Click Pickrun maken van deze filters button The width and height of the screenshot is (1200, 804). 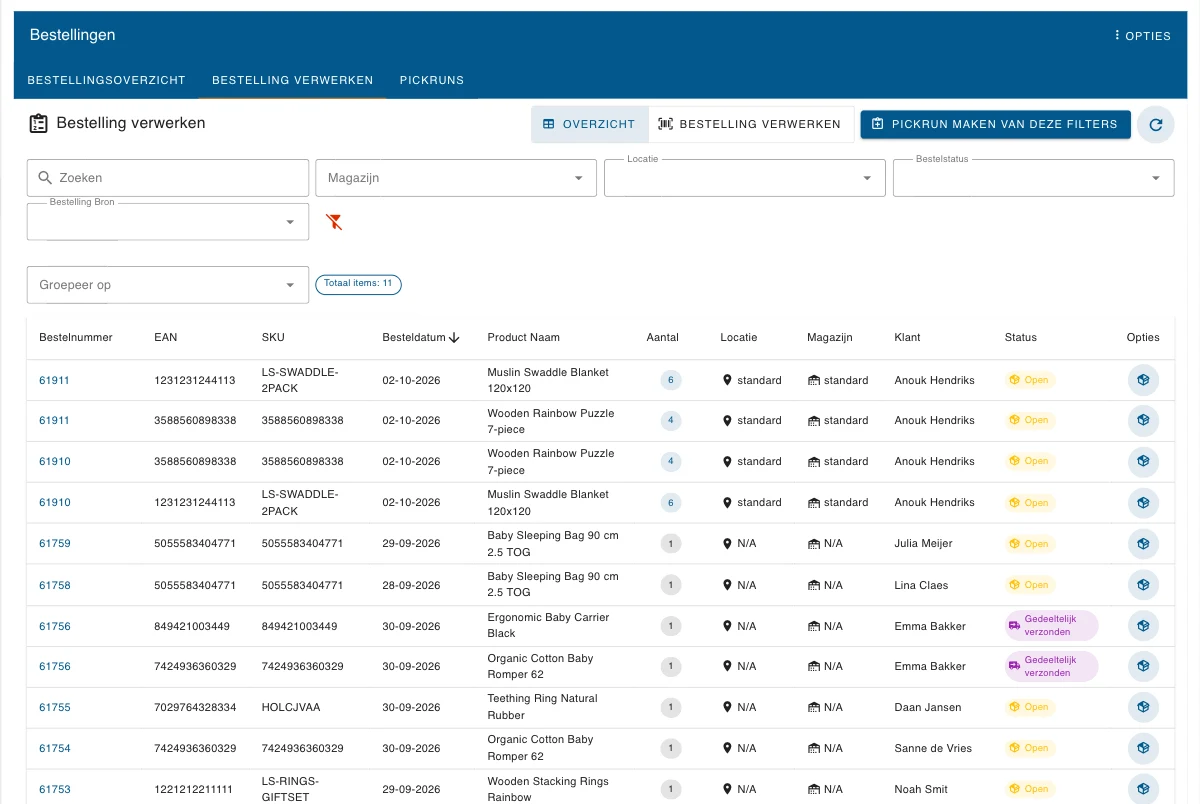pyautogui.click(x=995, y=124)
